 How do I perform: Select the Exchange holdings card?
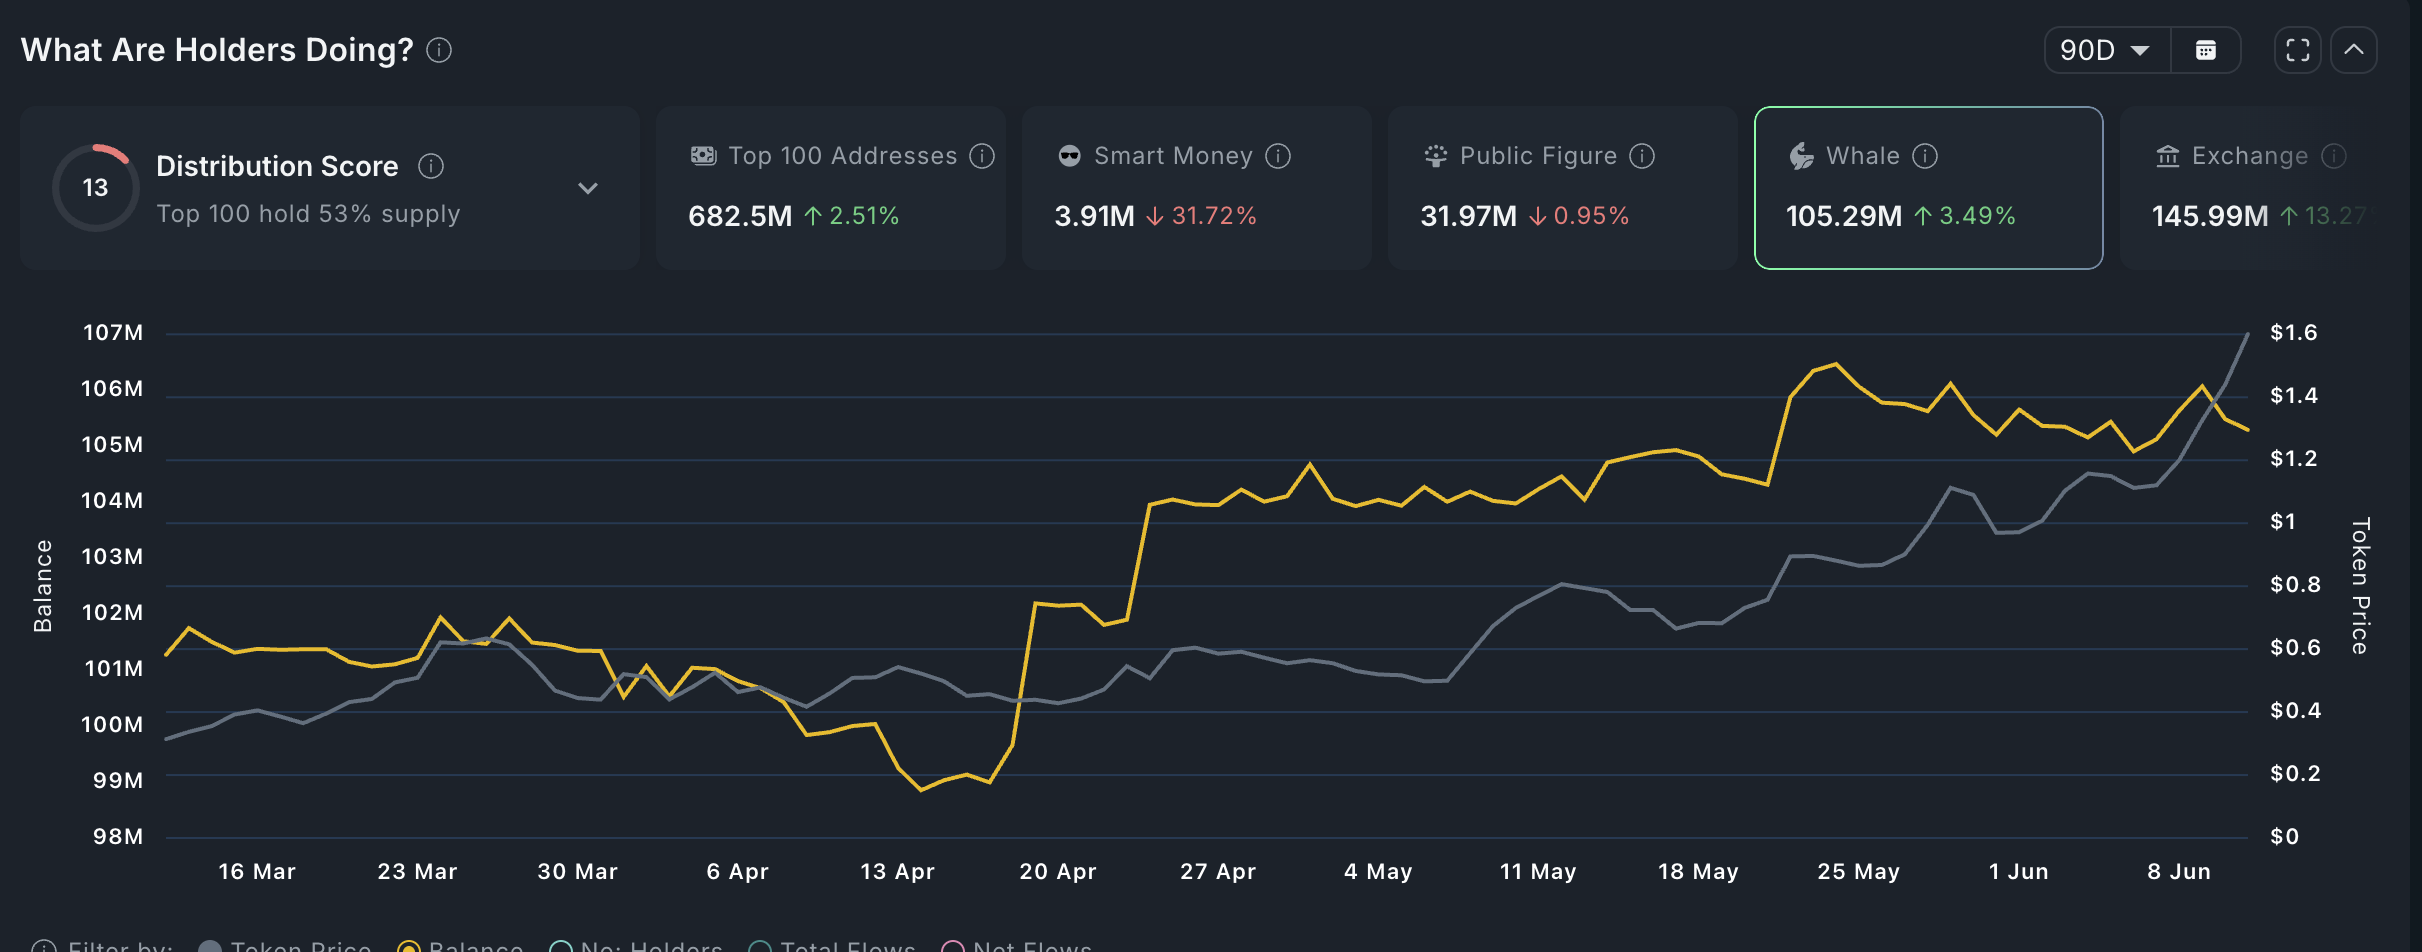tap(2260, 188)
